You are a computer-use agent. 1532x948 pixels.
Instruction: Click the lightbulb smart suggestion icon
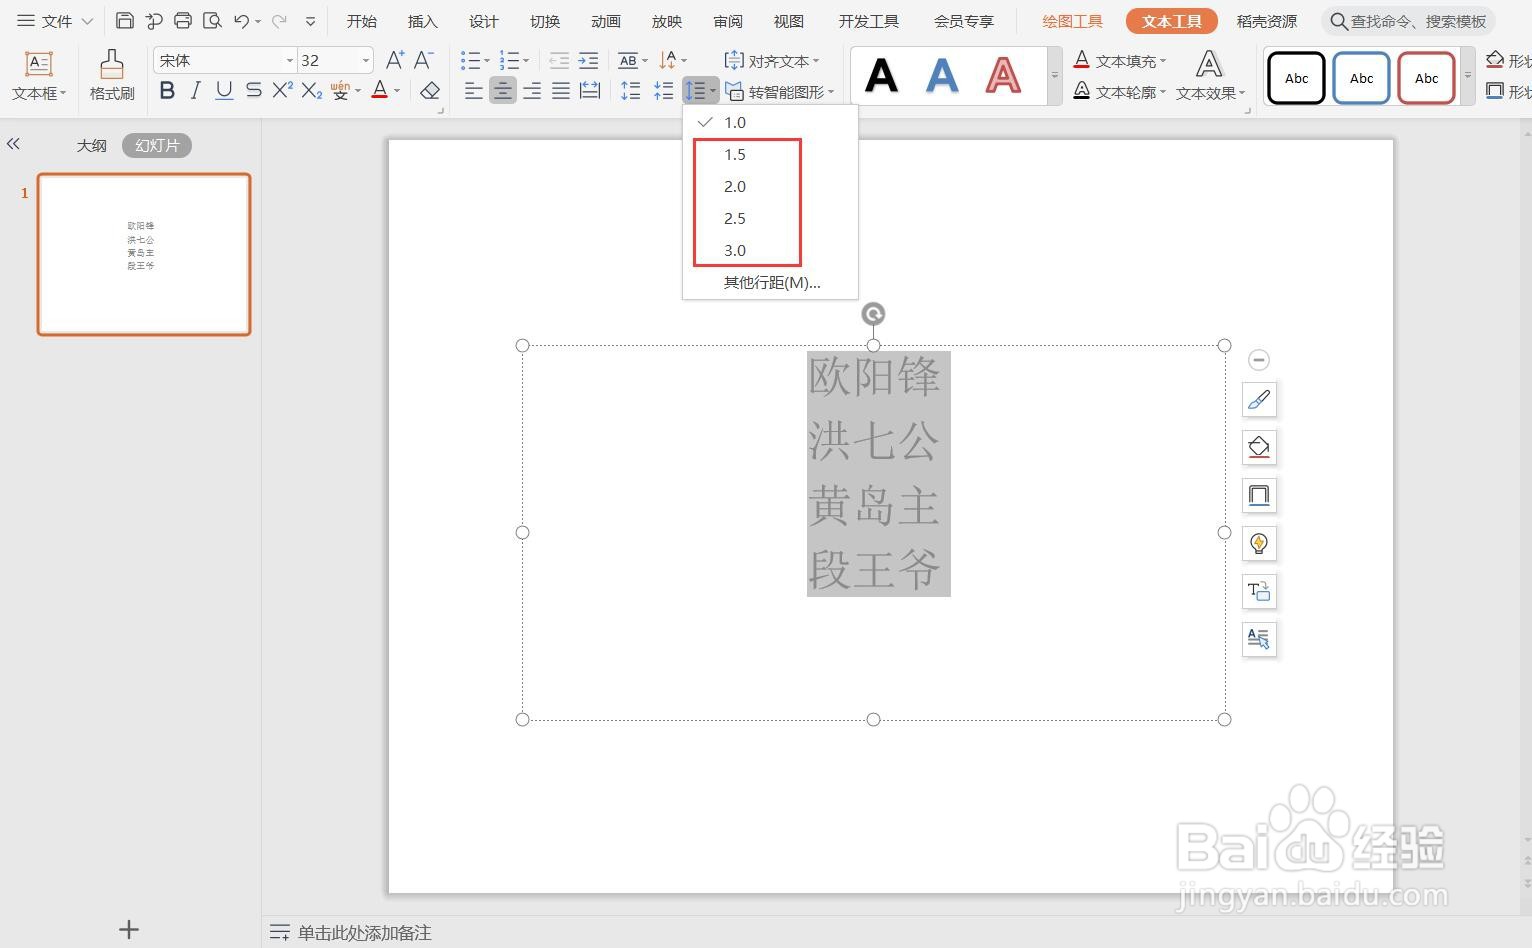click(1259, 543)
